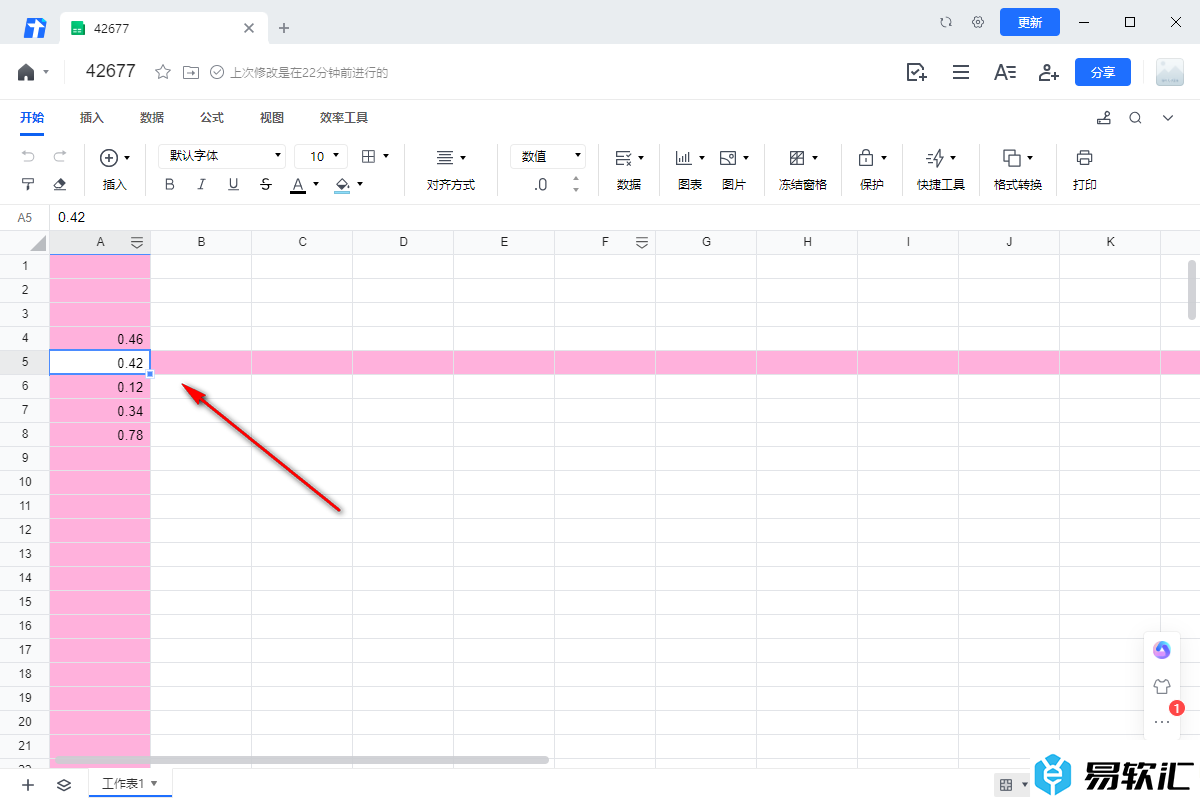
Task: Open the sheet list layers icon
Action: [64, 785]
